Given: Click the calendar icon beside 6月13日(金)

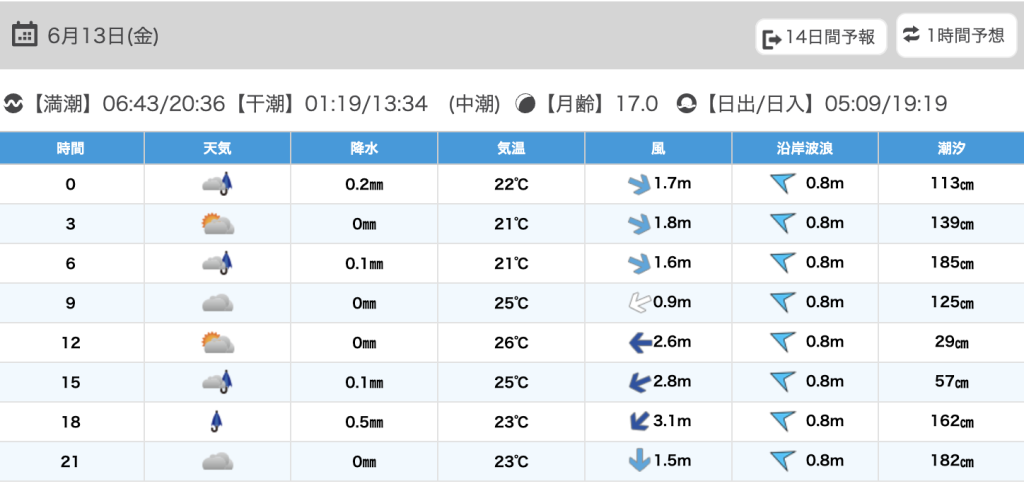Looking at the screenshot, I should (x=25, y=35).
